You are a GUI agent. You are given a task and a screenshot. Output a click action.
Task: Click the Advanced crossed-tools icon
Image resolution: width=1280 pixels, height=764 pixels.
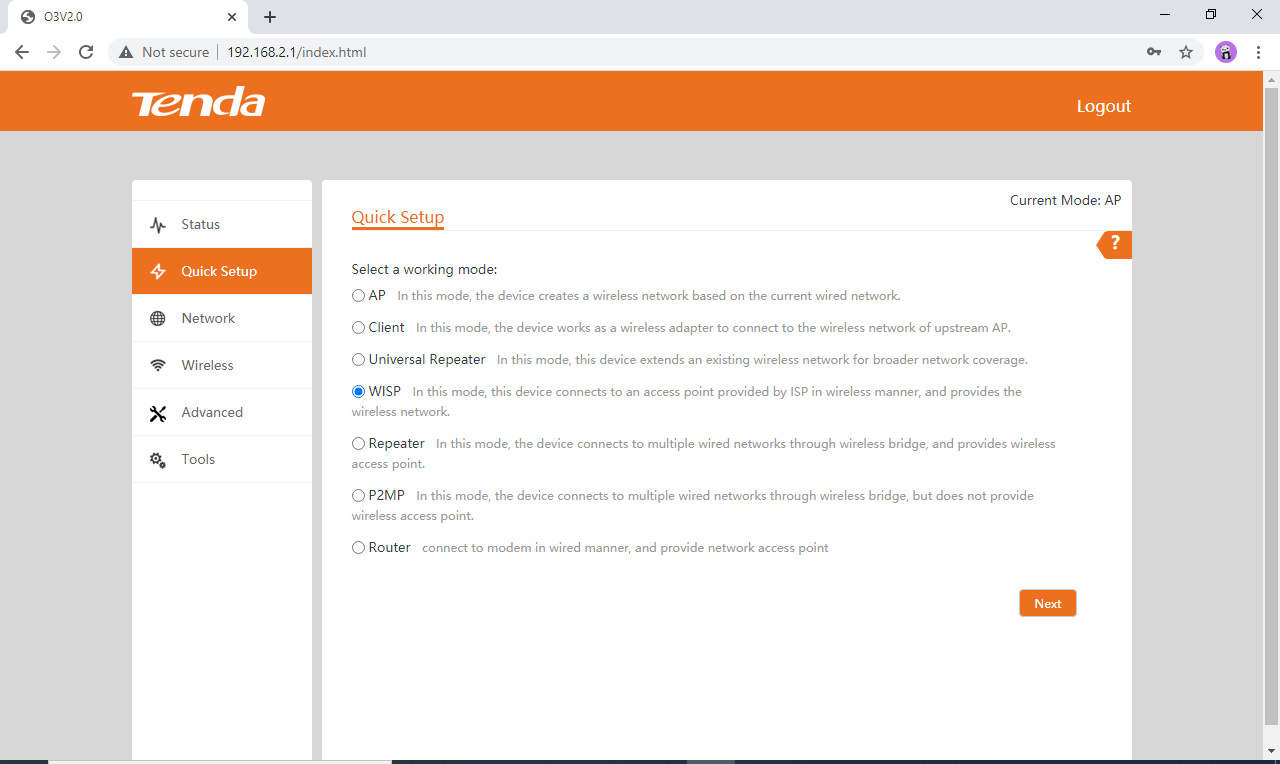click(158, 413)
